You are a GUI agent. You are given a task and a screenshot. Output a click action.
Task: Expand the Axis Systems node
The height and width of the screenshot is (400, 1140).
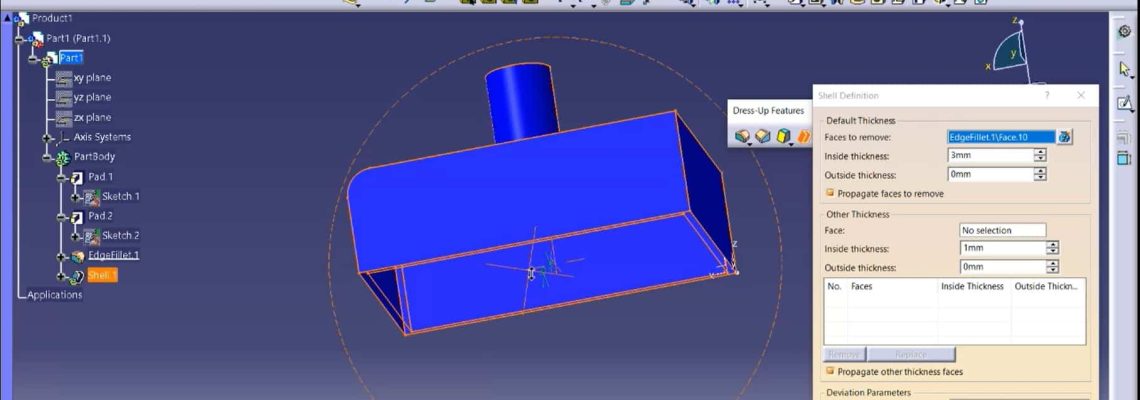(47, 138)
